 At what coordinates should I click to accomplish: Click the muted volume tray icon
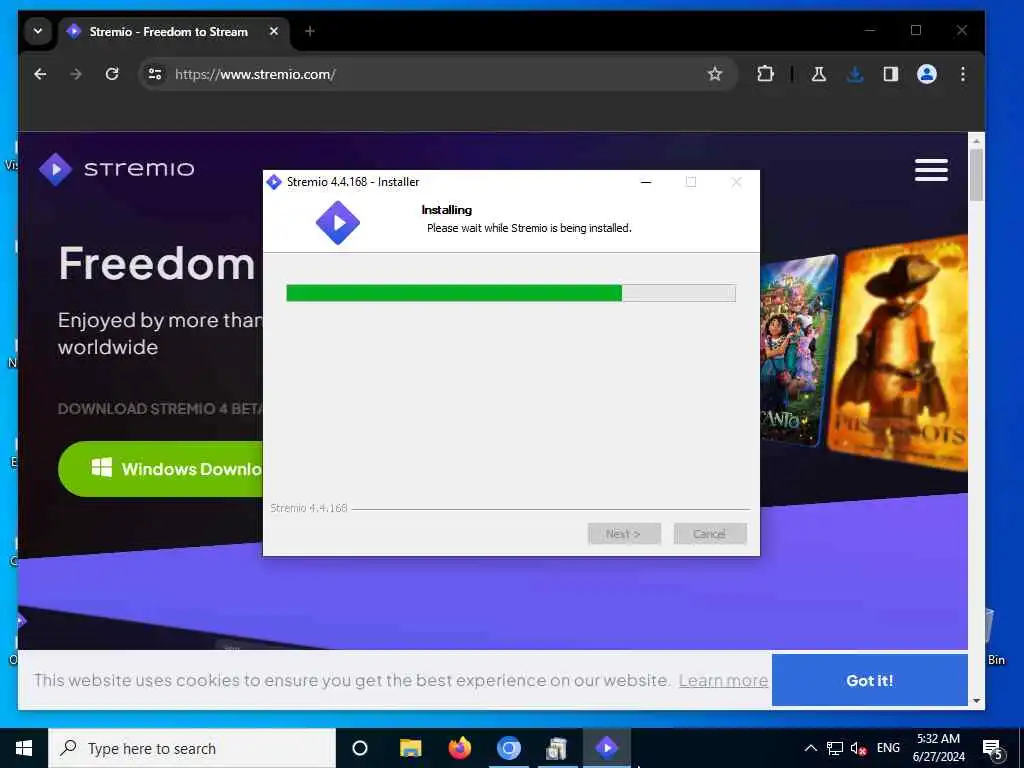[858, 748]
